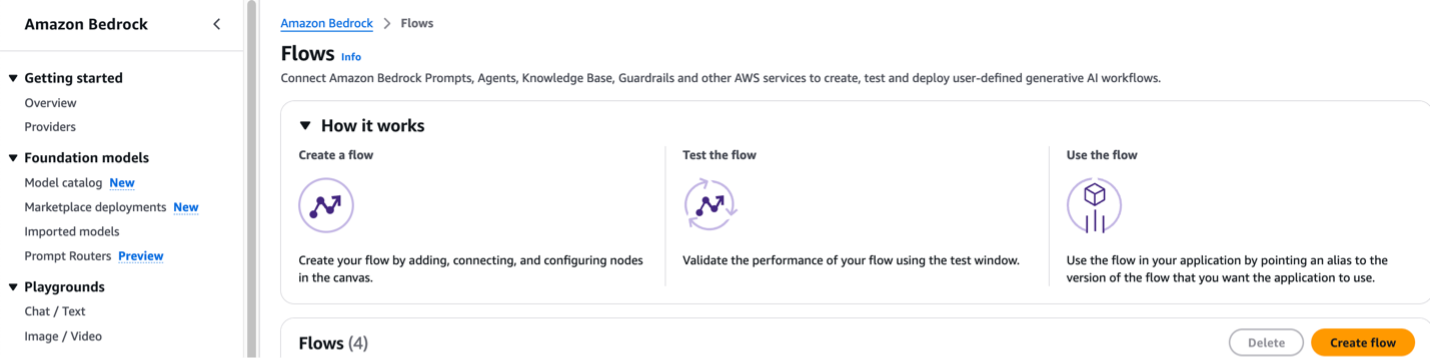
Task: Collapse the Playgrounds menu group
Action: (13, 287)
